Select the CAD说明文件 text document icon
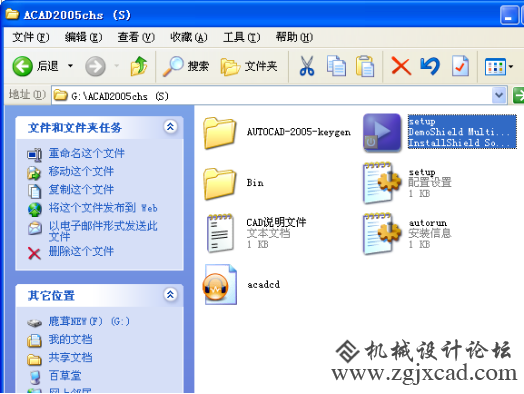Viewport: 524px width, 394px height. tap(220, 233)
